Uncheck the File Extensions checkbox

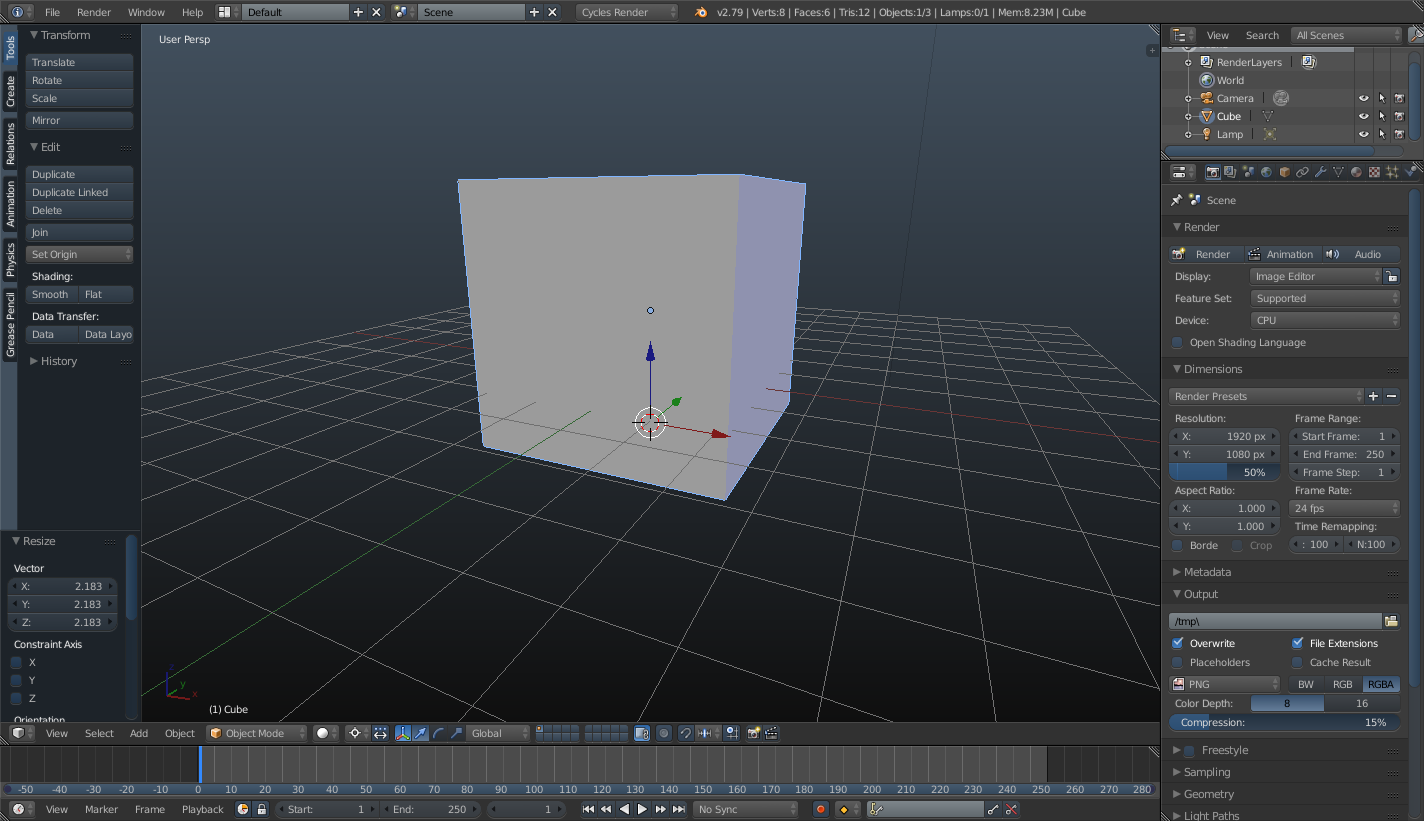[1297, 643]
